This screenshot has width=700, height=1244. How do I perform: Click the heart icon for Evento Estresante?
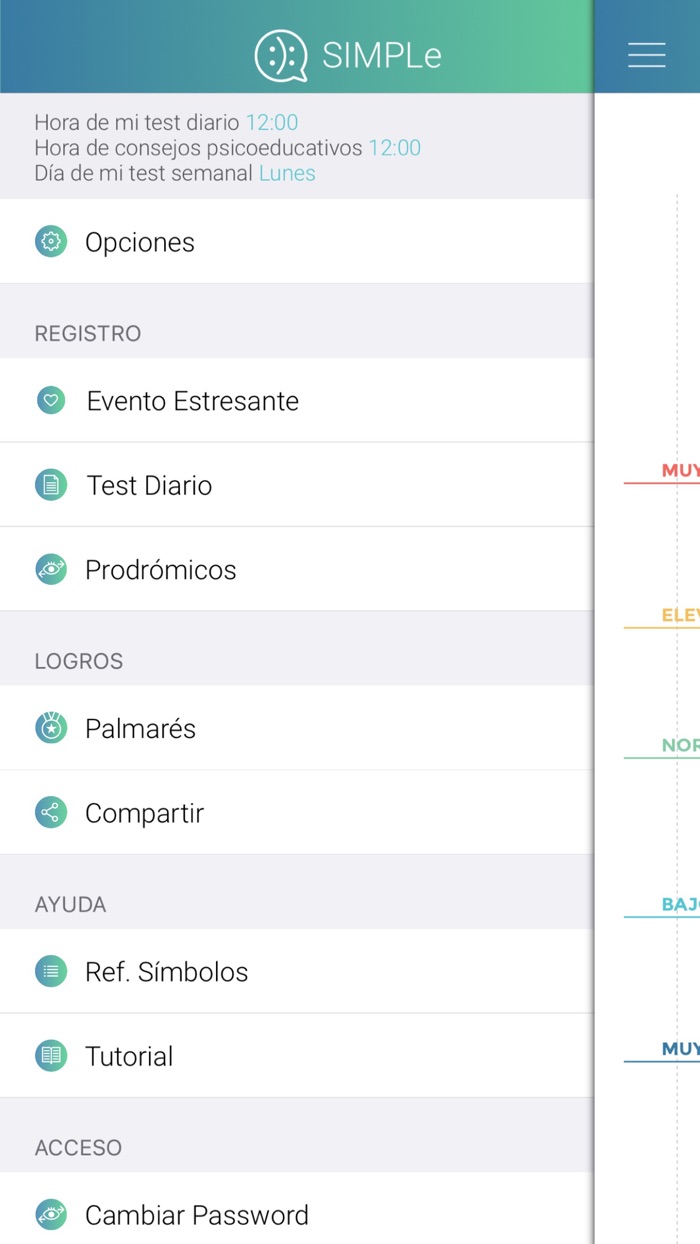tap(51, 401)
